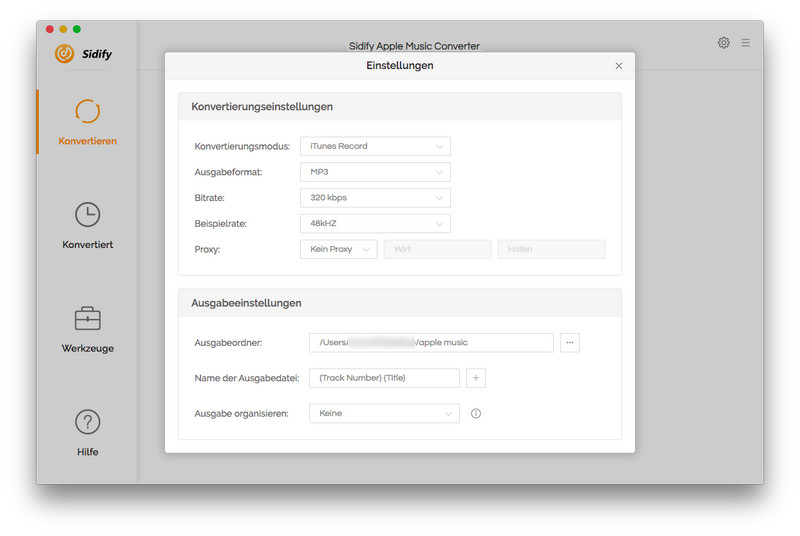Open the Werkzeuge toolbox icon
800x536 pixels.
pos(87,319)
